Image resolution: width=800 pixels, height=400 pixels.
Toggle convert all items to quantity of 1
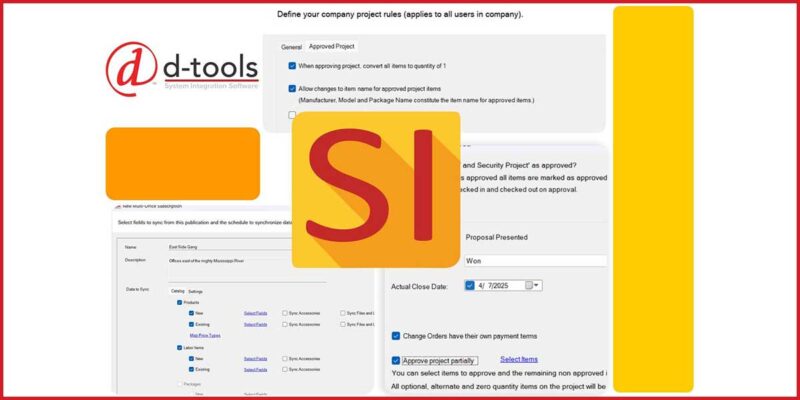[292, 66]
